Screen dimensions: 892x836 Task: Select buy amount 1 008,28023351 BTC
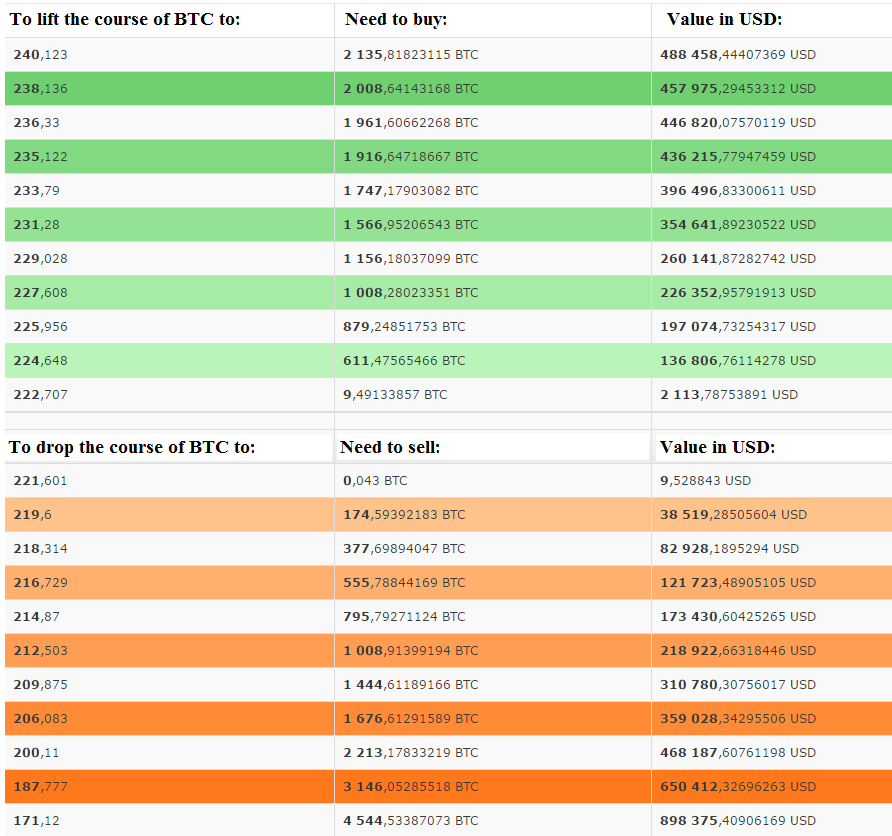tap(411, 293)
